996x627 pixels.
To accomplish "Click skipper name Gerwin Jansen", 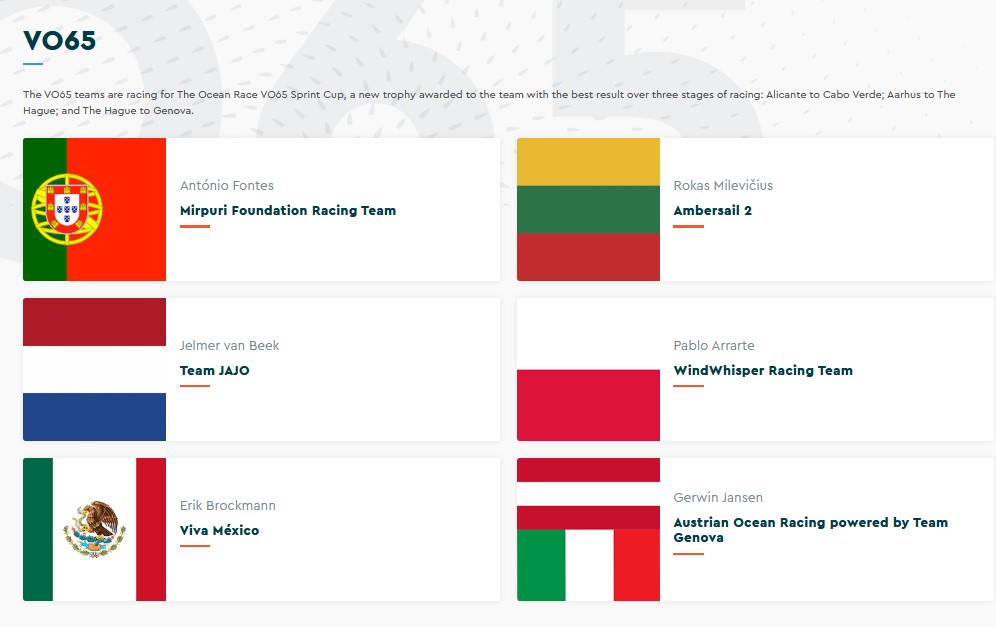I will [x=718, y=497].
